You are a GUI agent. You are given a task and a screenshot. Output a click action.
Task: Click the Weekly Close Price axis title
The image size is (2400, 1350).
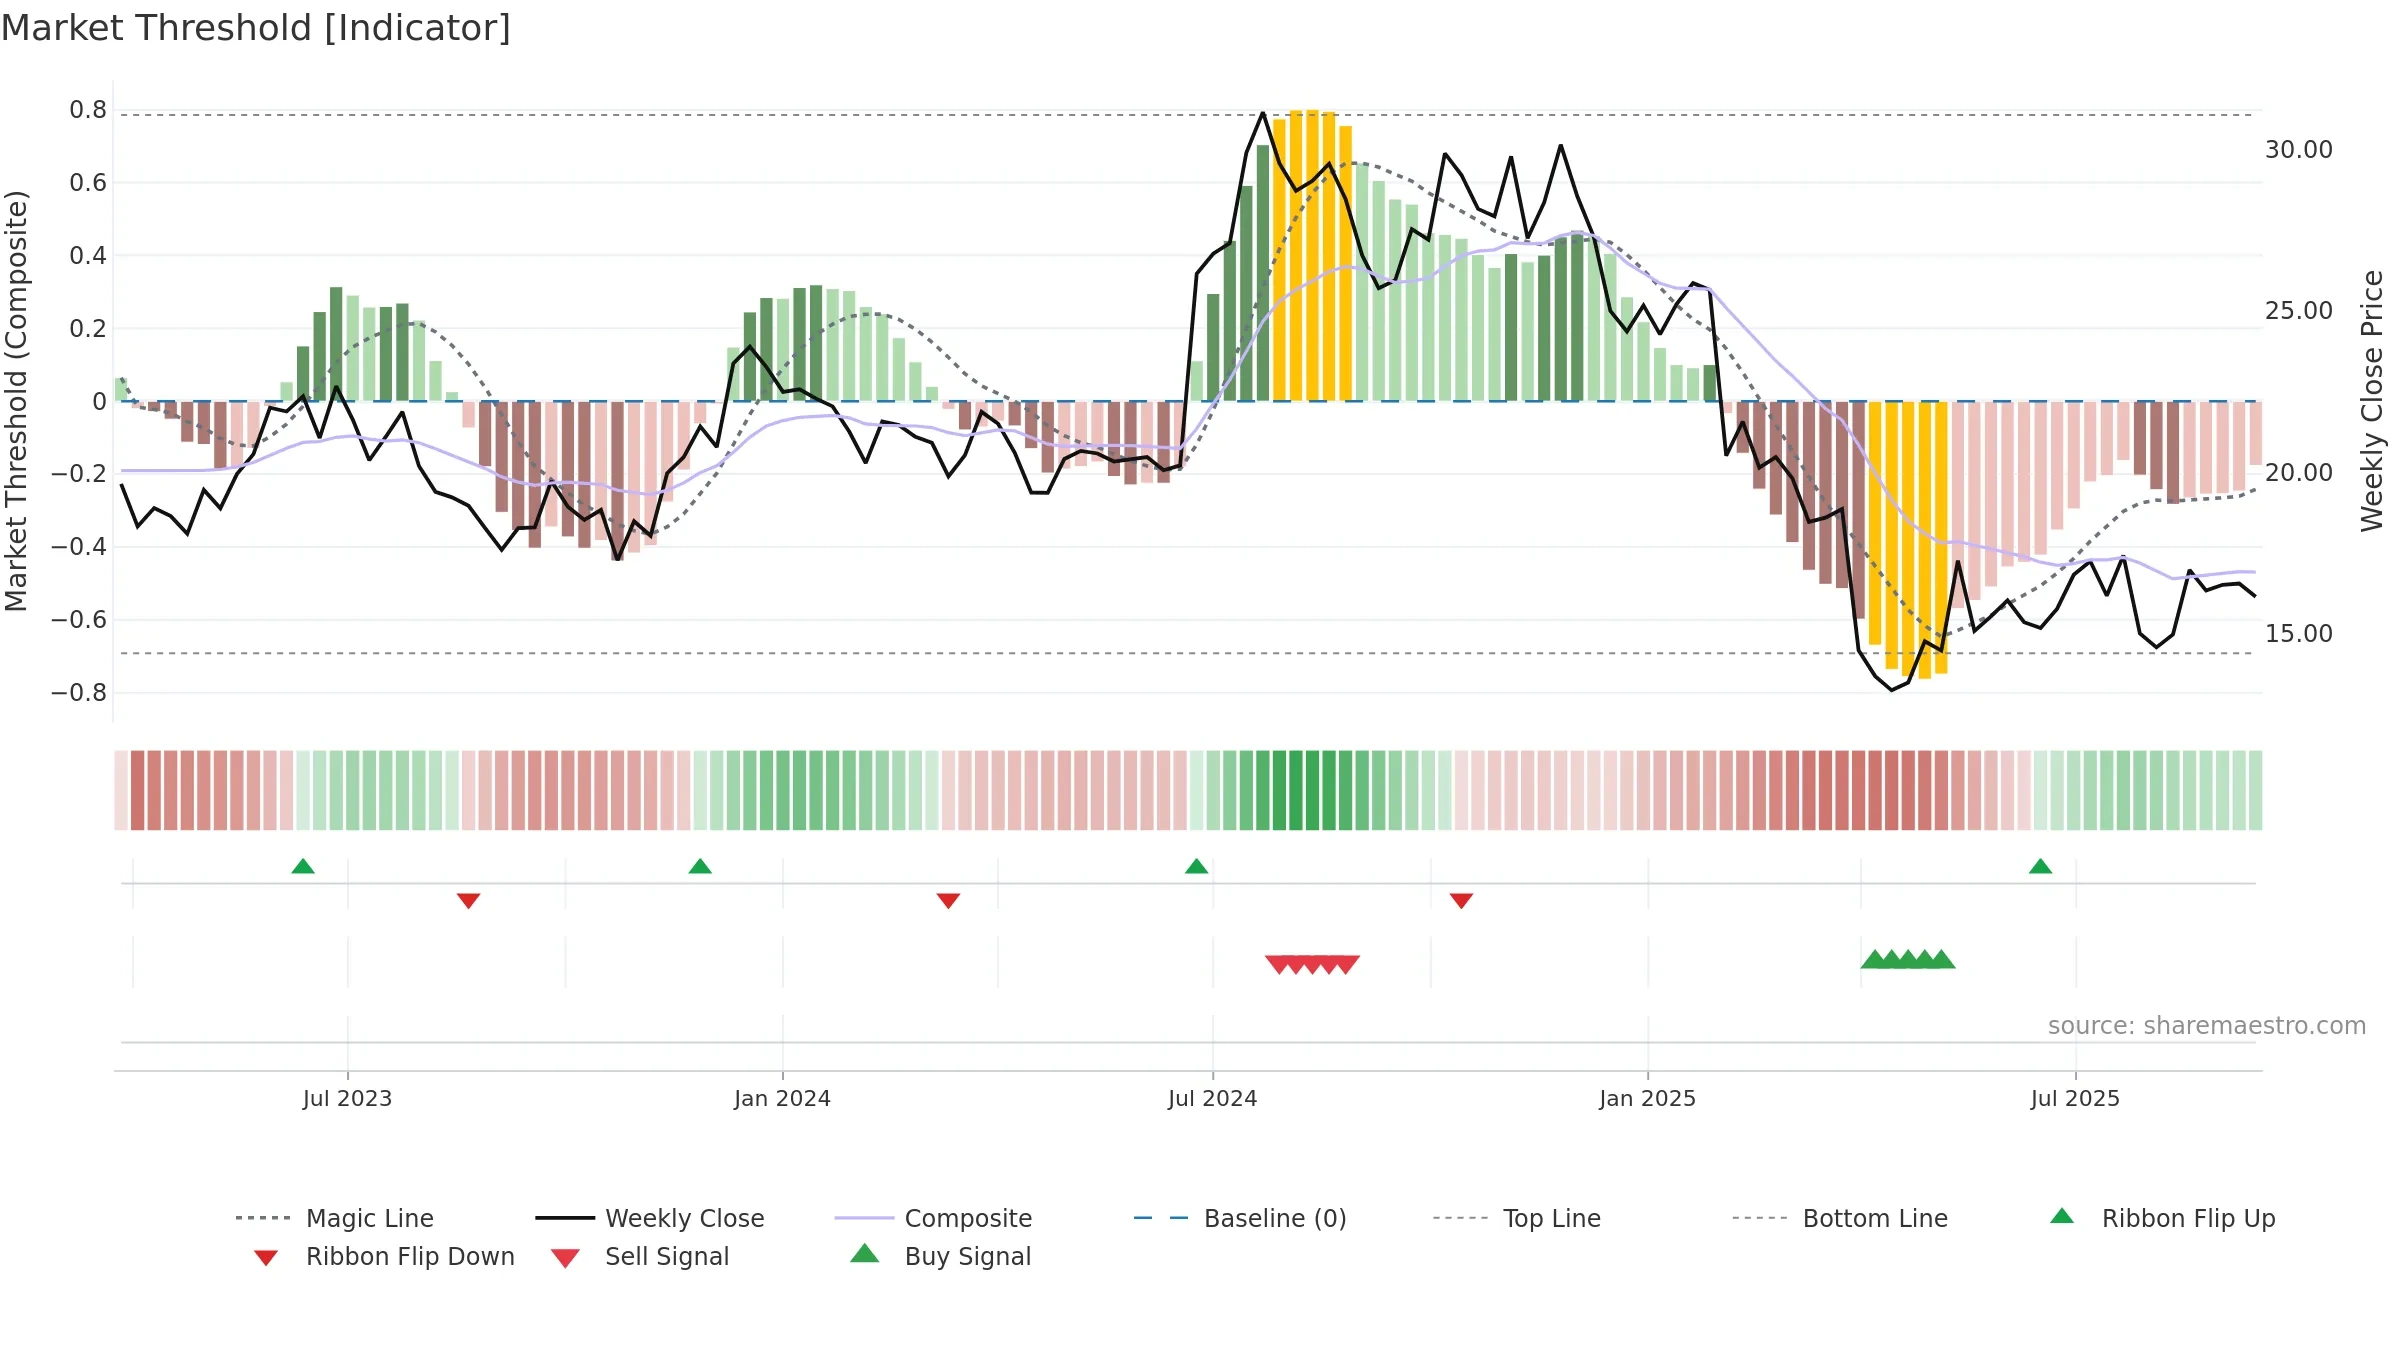(2372, 401)
